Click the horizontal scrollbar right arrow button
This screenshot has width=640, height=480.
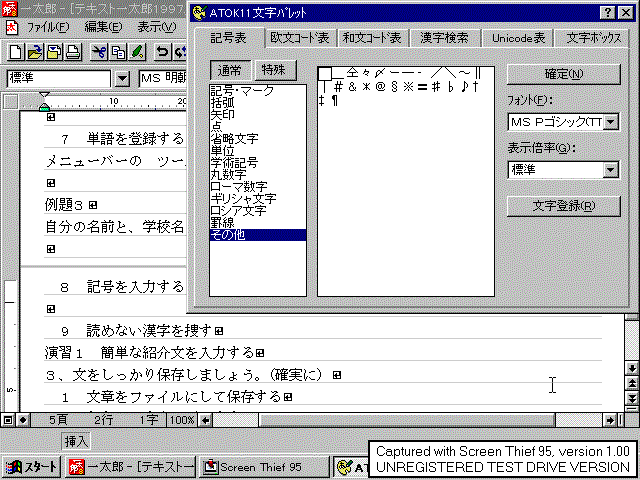tap(610, 420)
